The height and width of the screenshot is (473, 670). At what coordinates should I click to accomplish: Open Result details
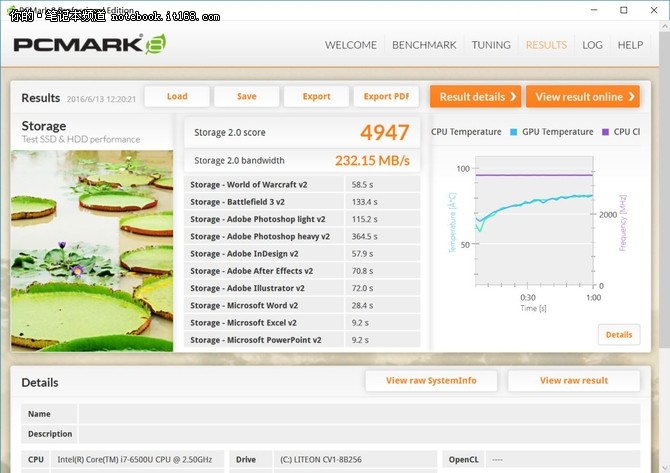(476, 97)
